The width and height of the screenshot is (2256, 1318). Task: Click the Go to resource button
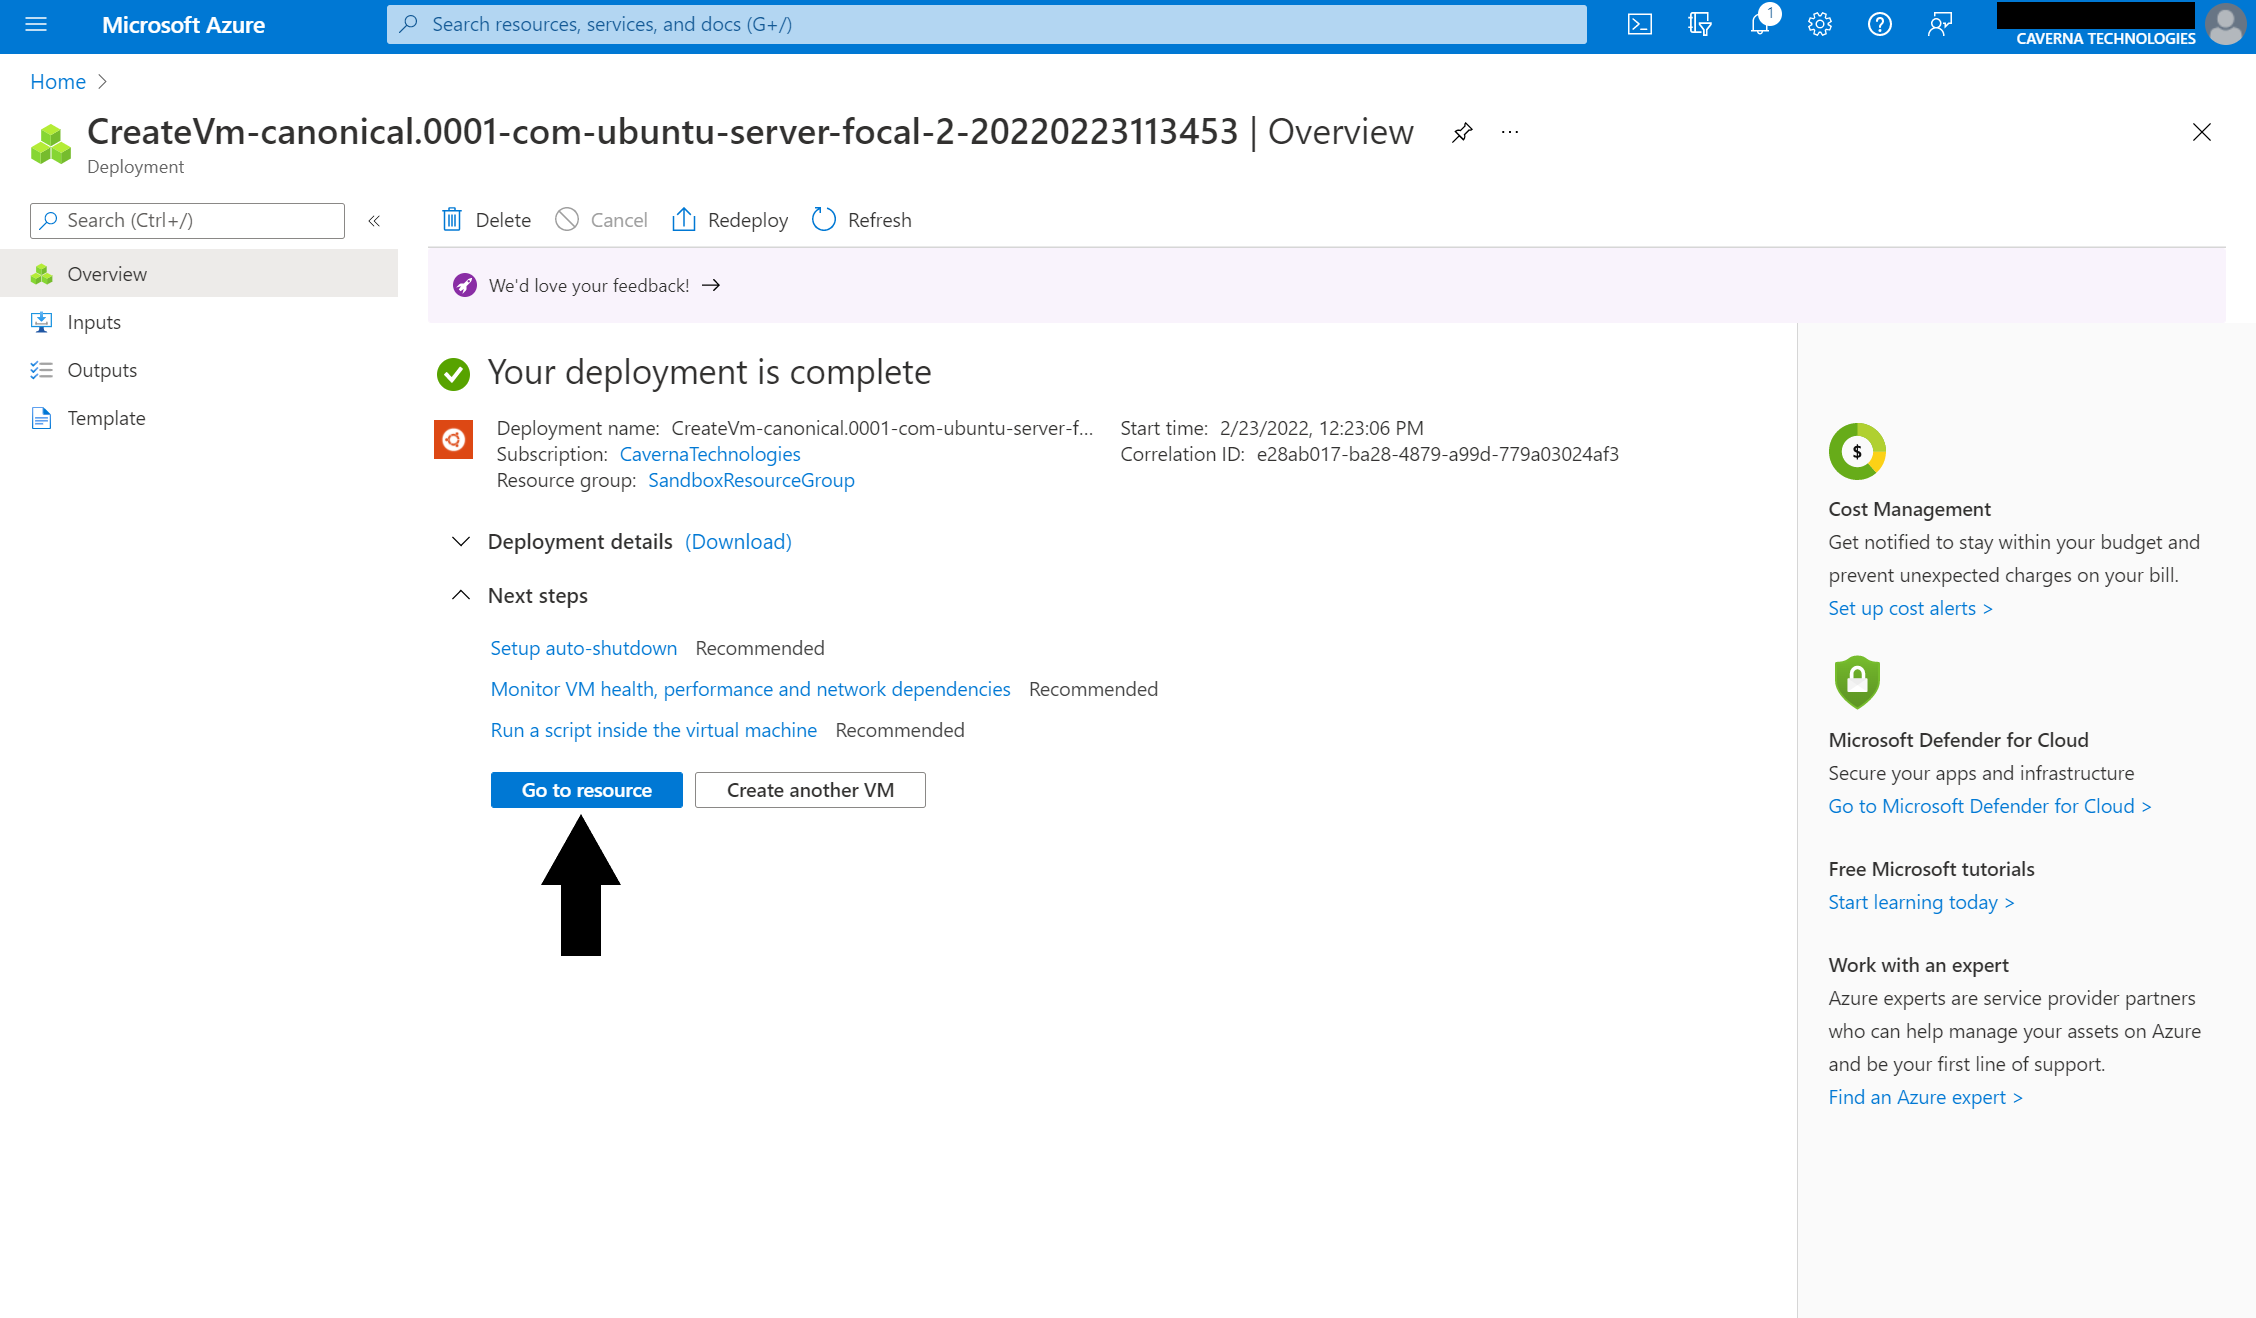click(586, 790)
